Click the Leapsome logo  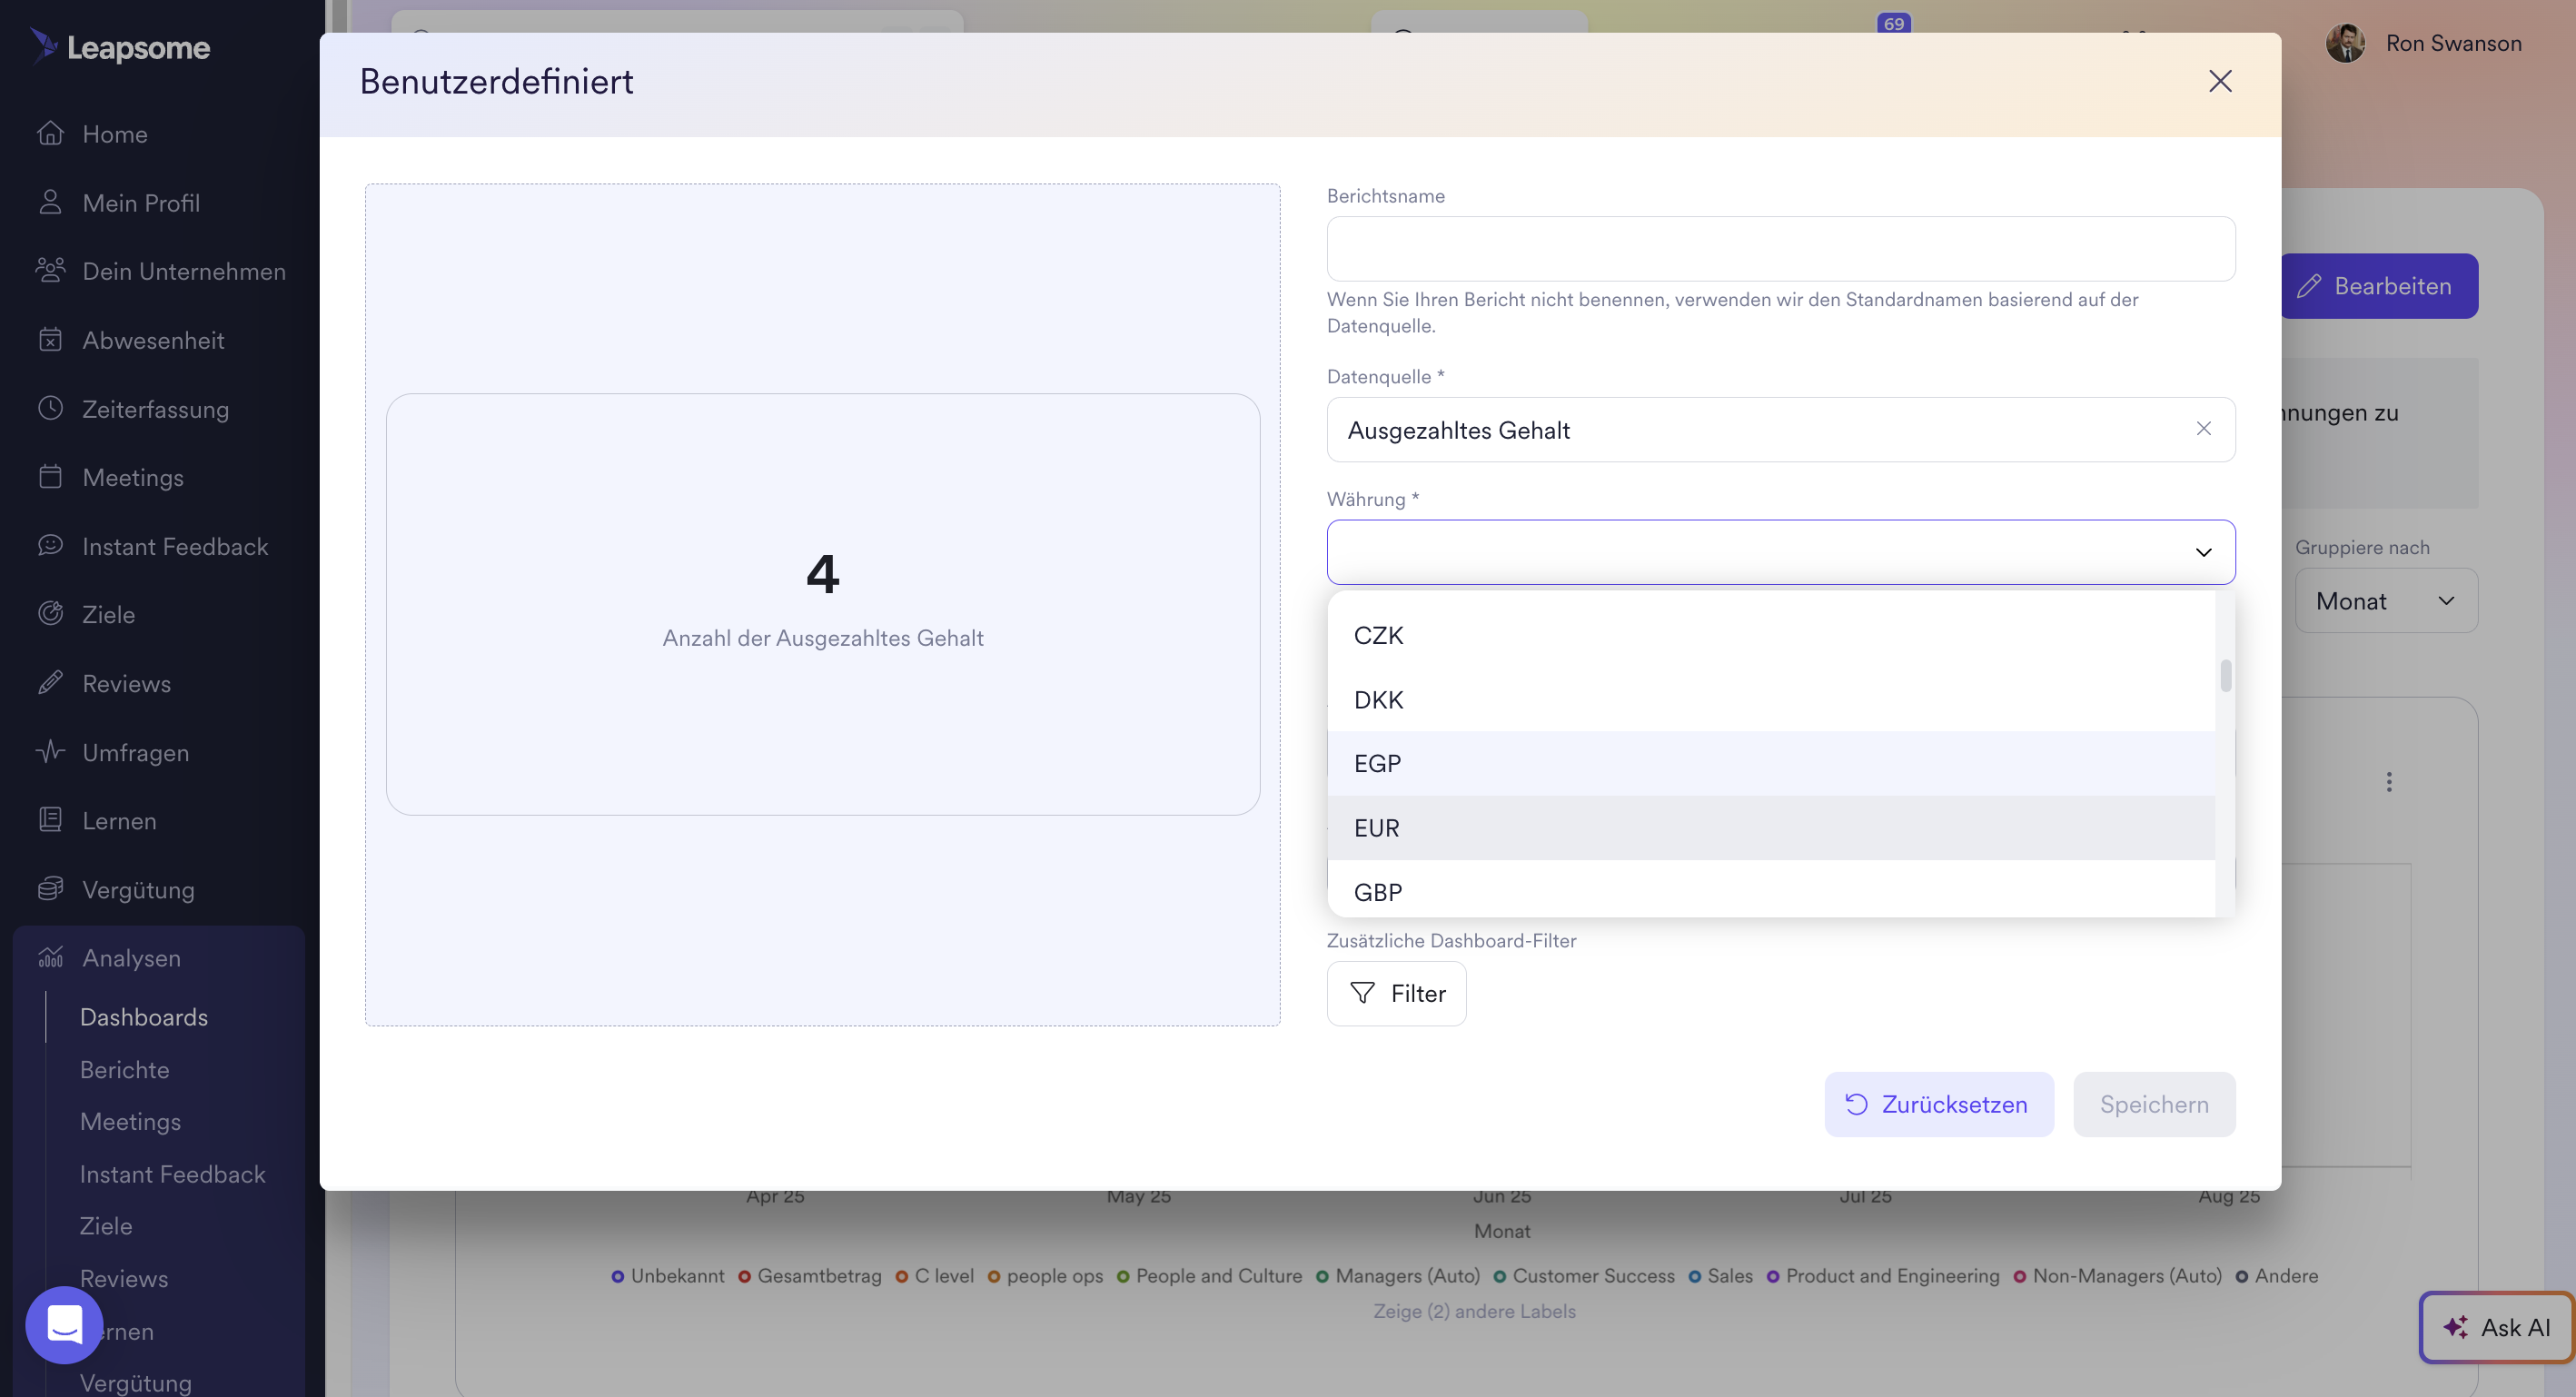click(x=119, y=46)
